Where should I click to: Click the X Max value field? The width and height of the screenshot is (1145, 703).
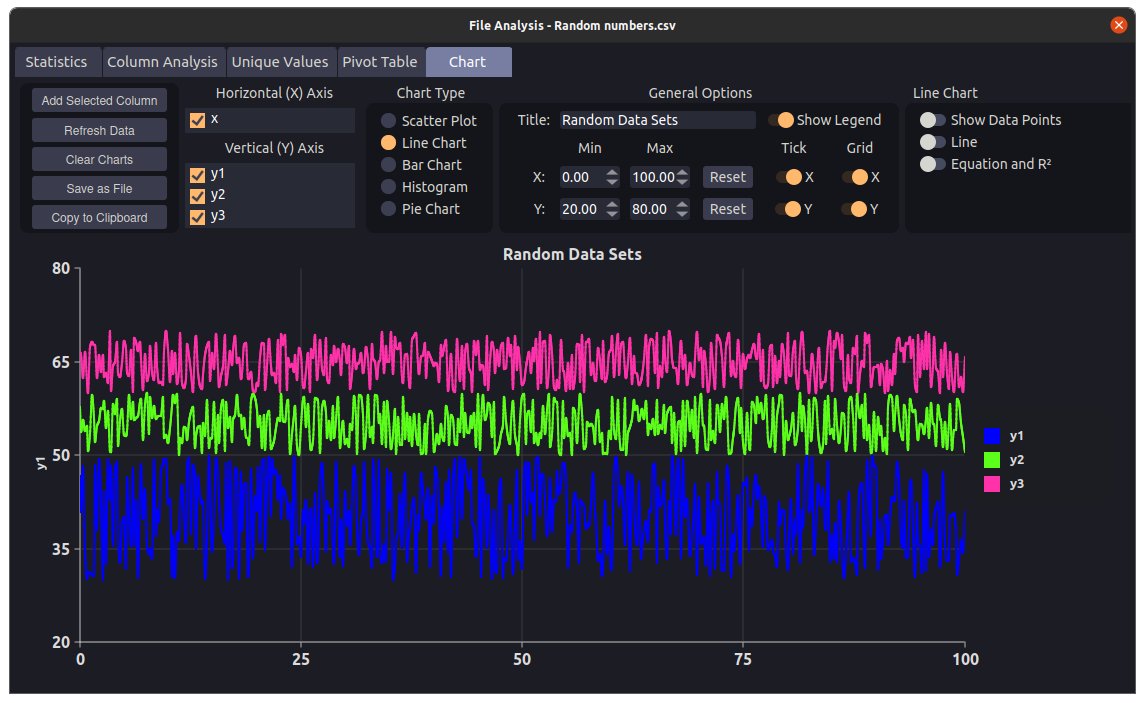[653, 177]
